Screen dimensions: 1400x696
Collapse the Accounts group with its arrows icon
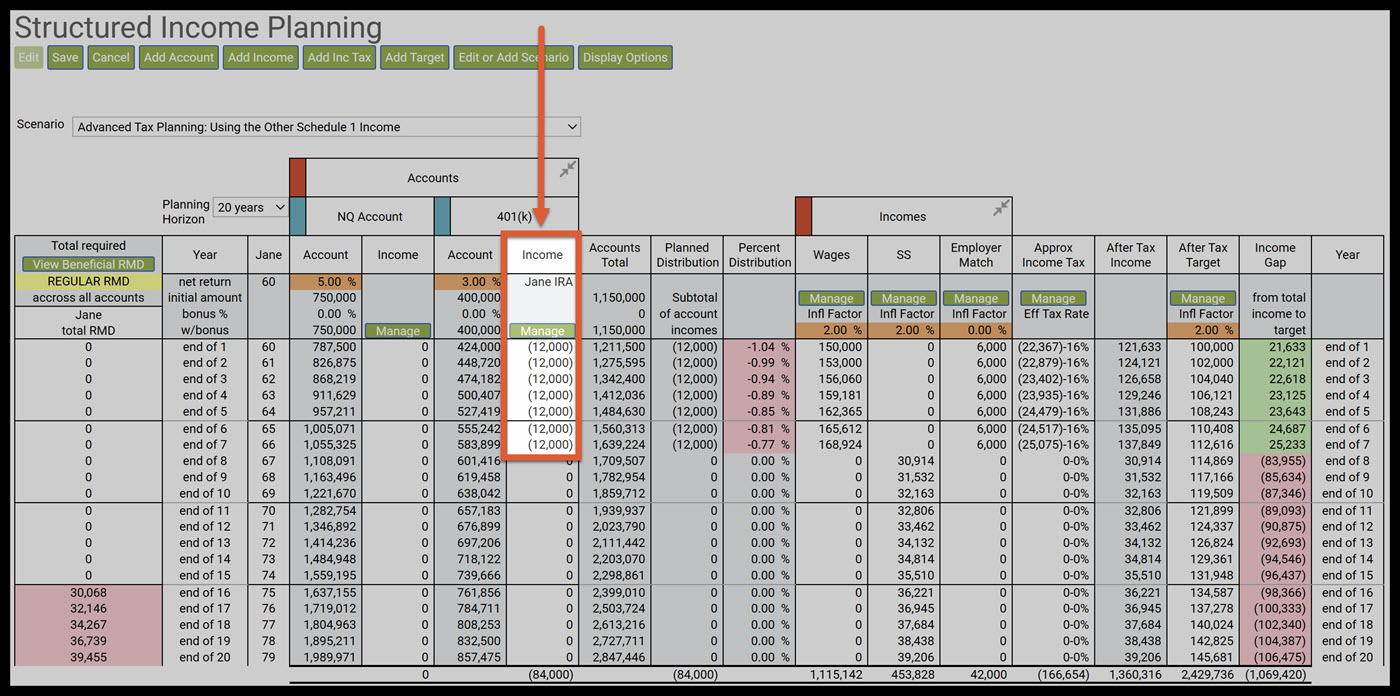pos(567,170)
